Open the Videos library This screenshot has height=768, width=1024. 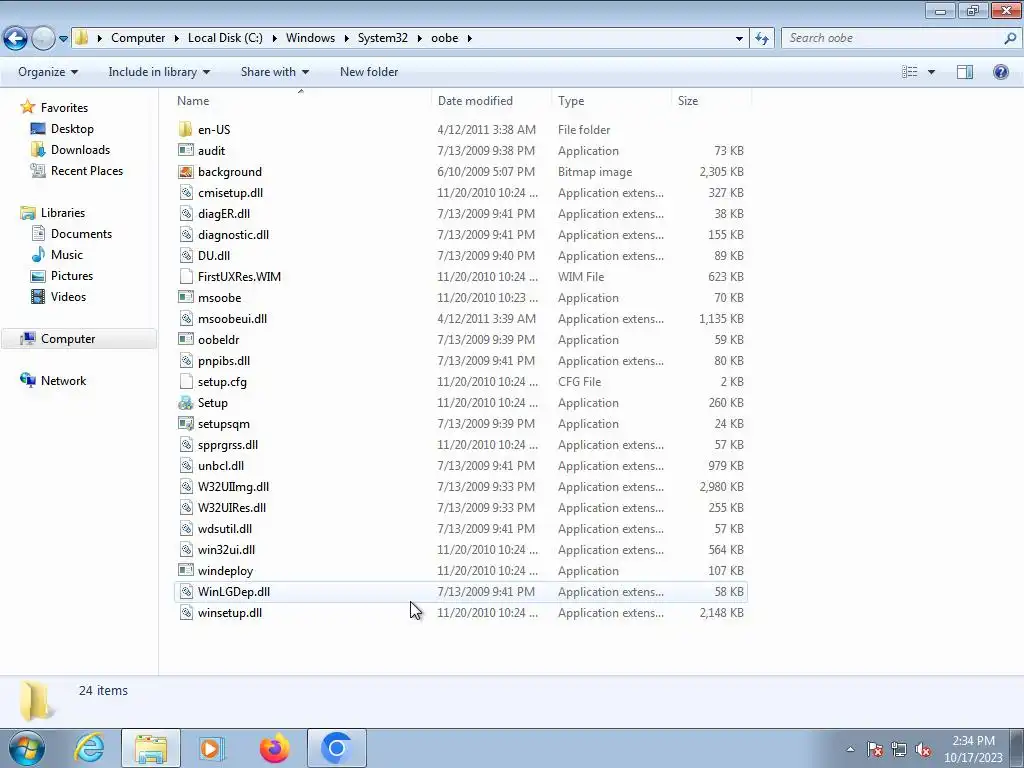68,296
